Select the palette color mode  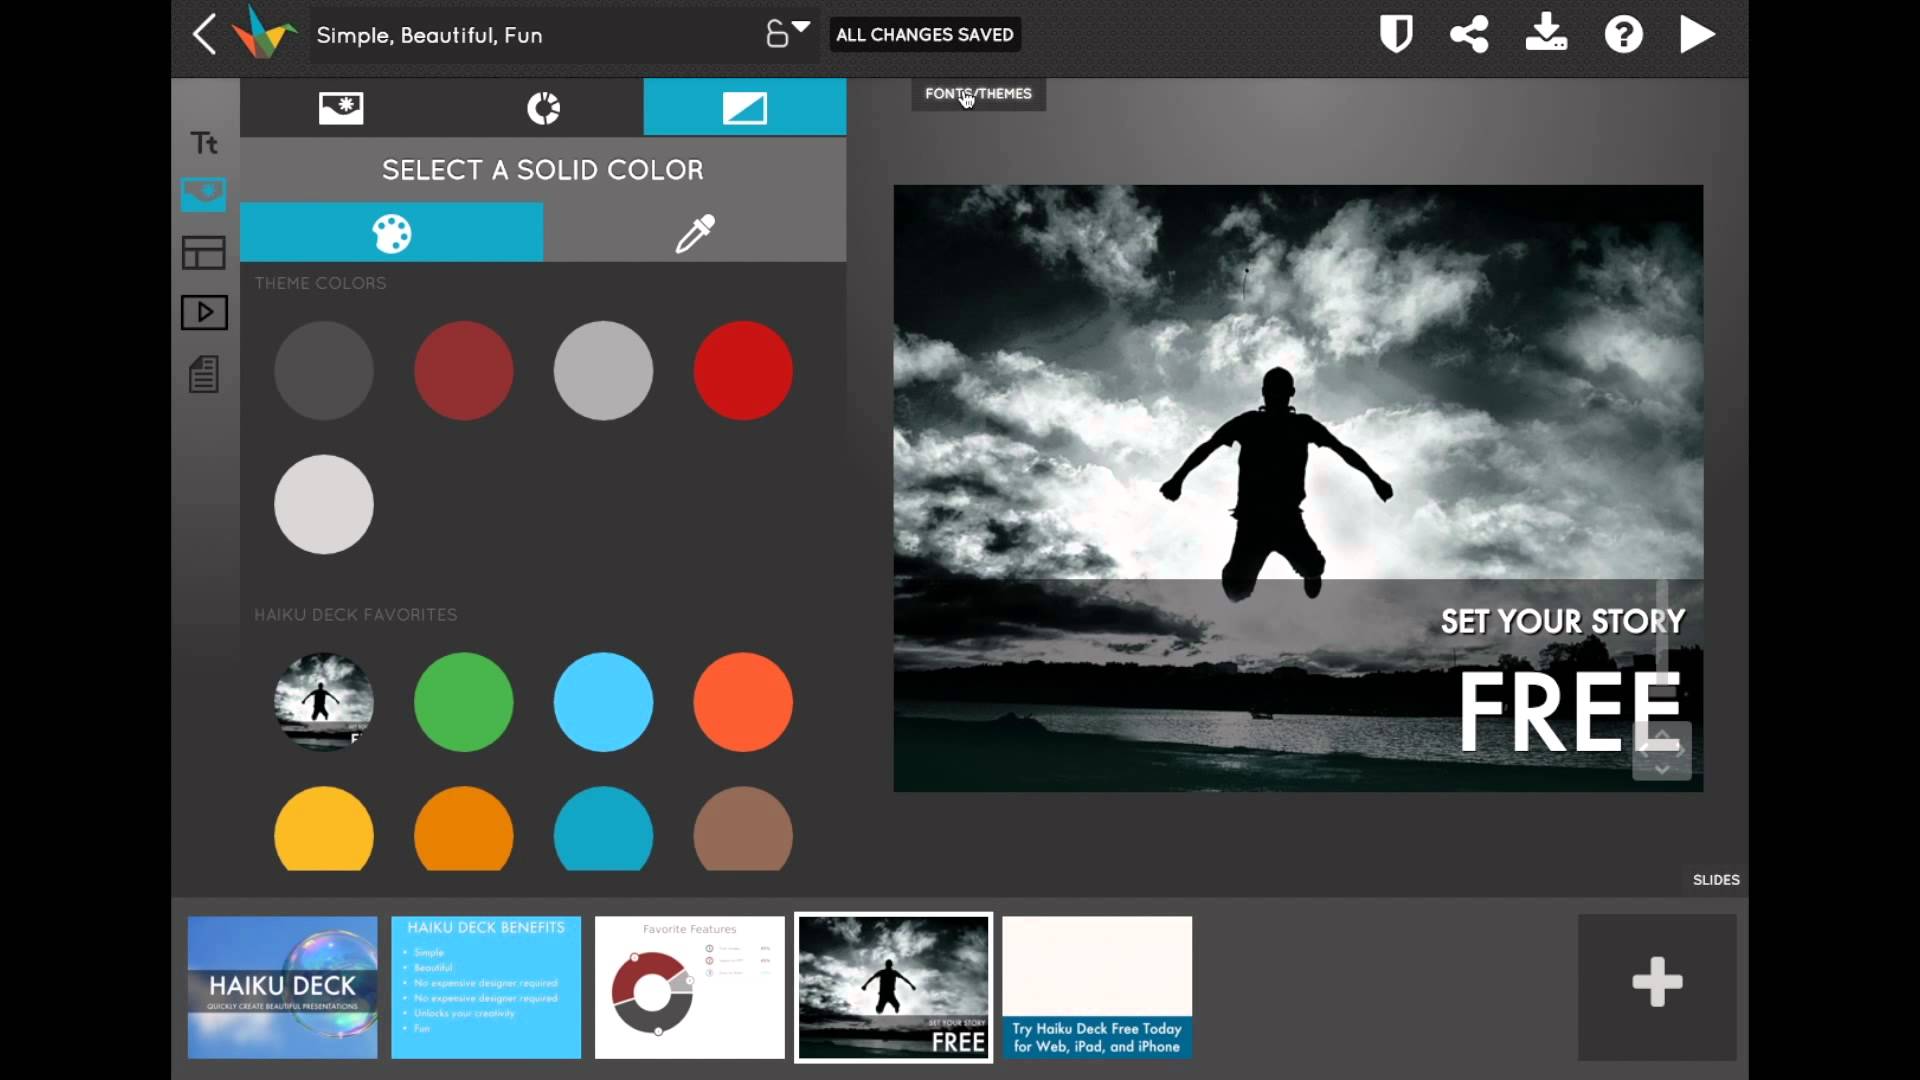pos(392,233)
